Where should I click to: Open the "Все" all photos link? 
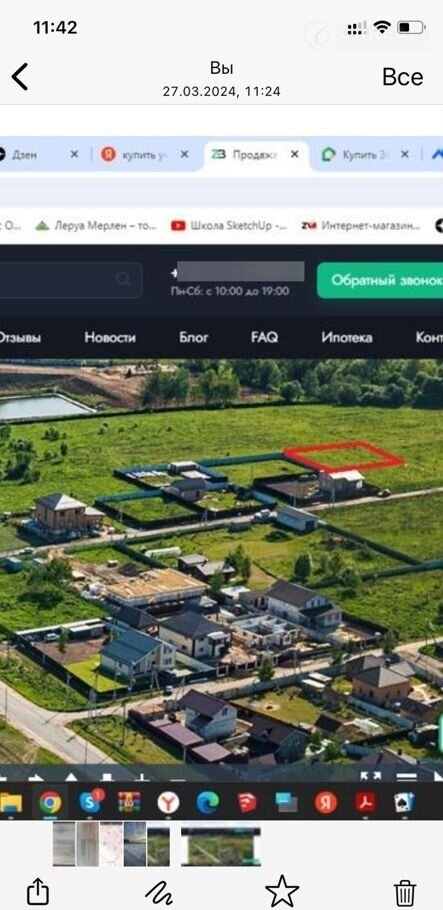coord(402,77)
